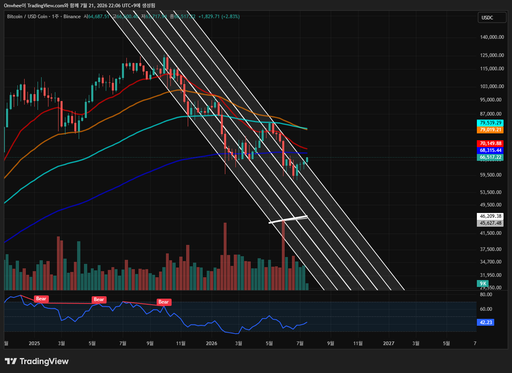Image resolution: width=512 pixels, height=373 pixels.
Task: Click the 53,500.00 price axis level
Action: [x=491, y=192]
